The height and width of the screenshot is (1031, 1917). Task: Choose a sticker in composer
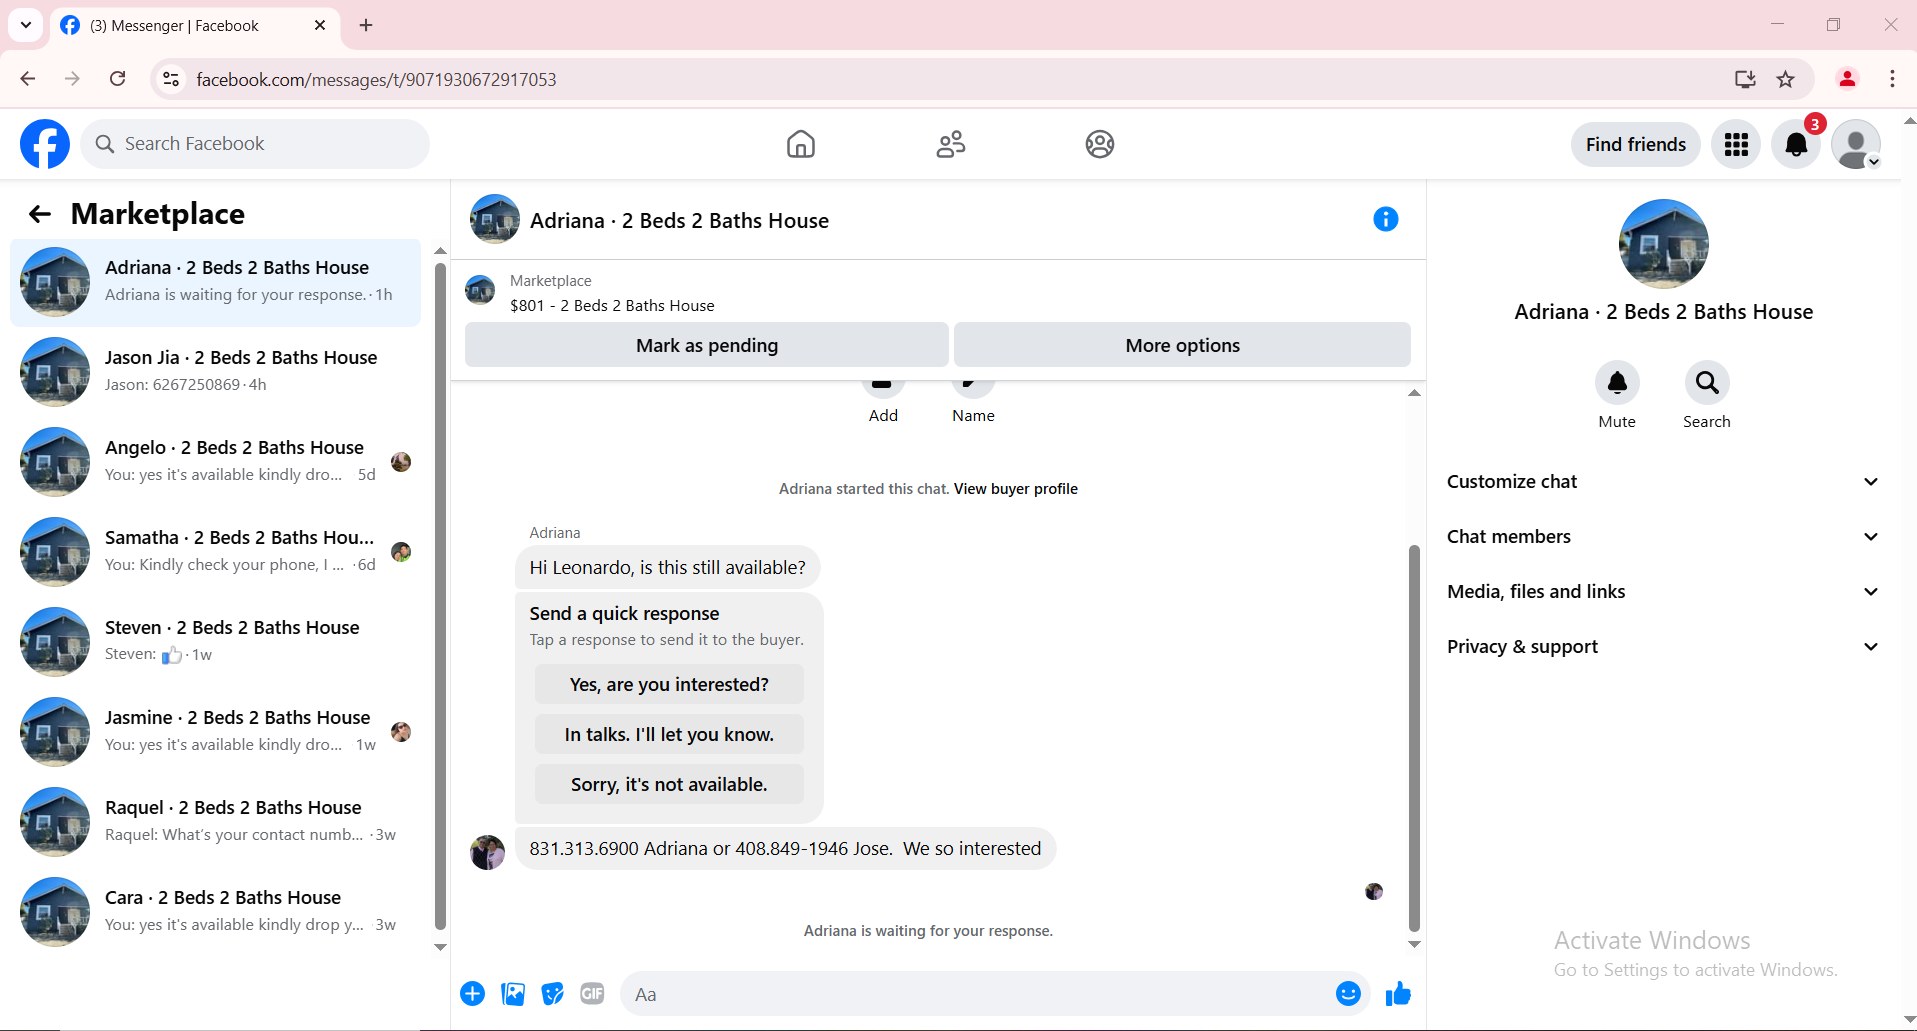(553, 994)
